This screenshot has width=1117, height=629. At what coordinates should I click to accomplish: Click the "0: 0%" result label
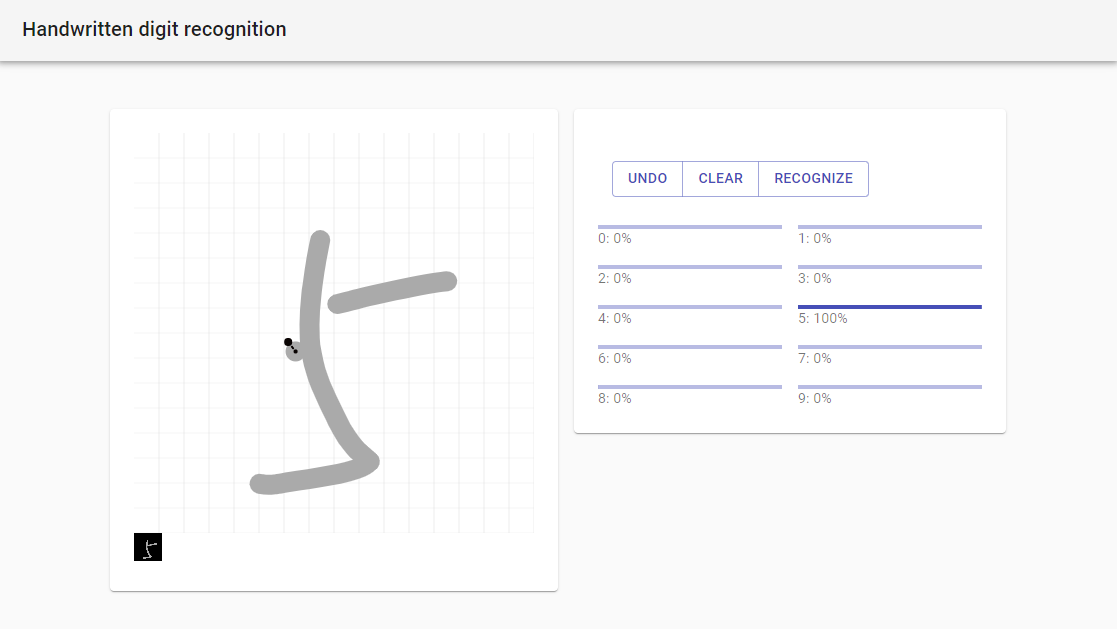(x=615, y=239)
